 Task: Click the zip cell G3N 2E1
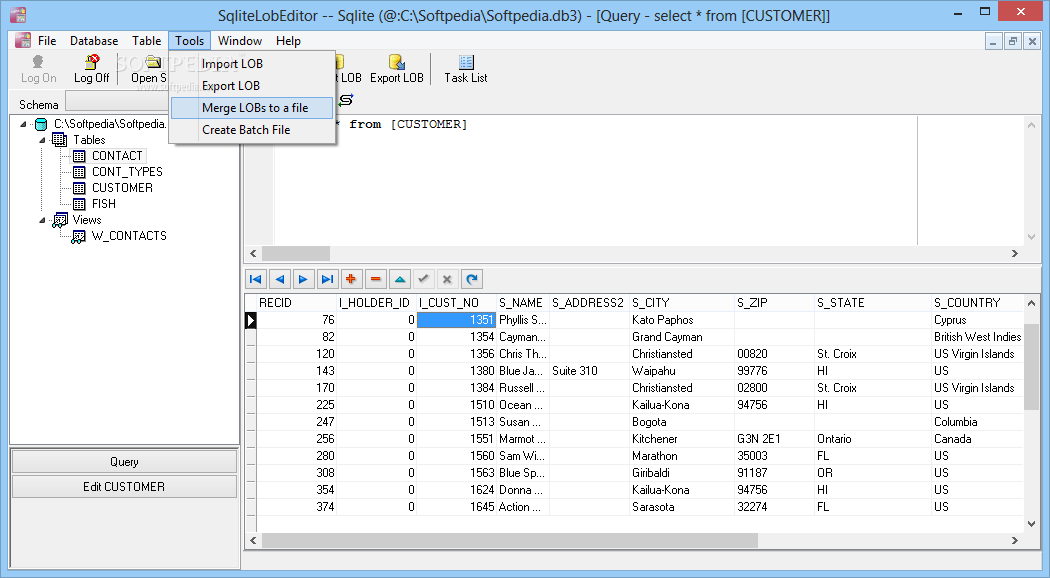(774, 439)
